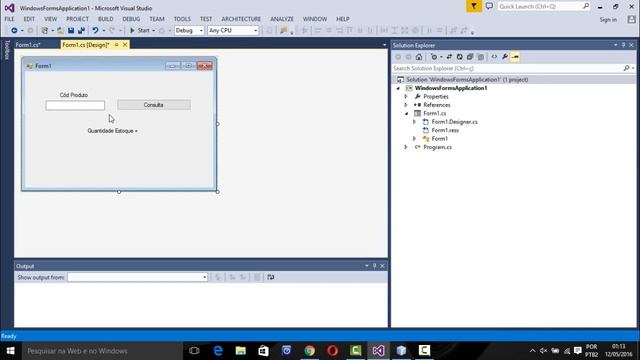This screenshot has width=640, height=360.
Task: Start debugging with the Start button
Action: [x=140, y=31]
